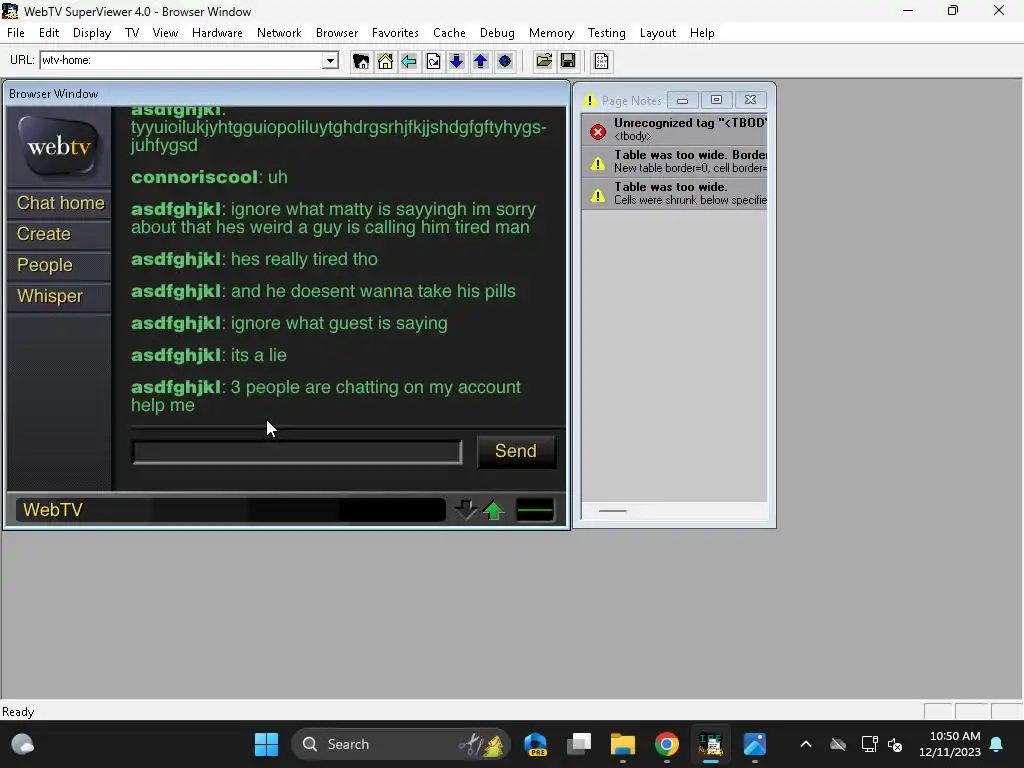This screenshot has width=1024, height=768.
Task: Expand the URL dropdown arrow
Action: tap(330, 61)
